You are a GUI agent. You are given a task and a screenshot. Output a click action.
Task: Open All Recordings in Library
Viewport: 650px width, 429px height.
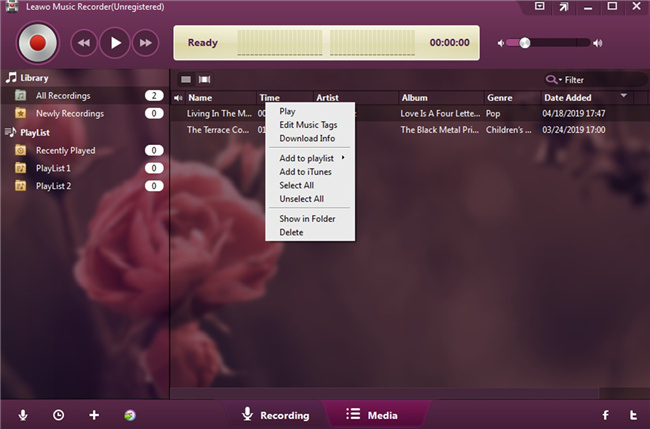(85, 96)
